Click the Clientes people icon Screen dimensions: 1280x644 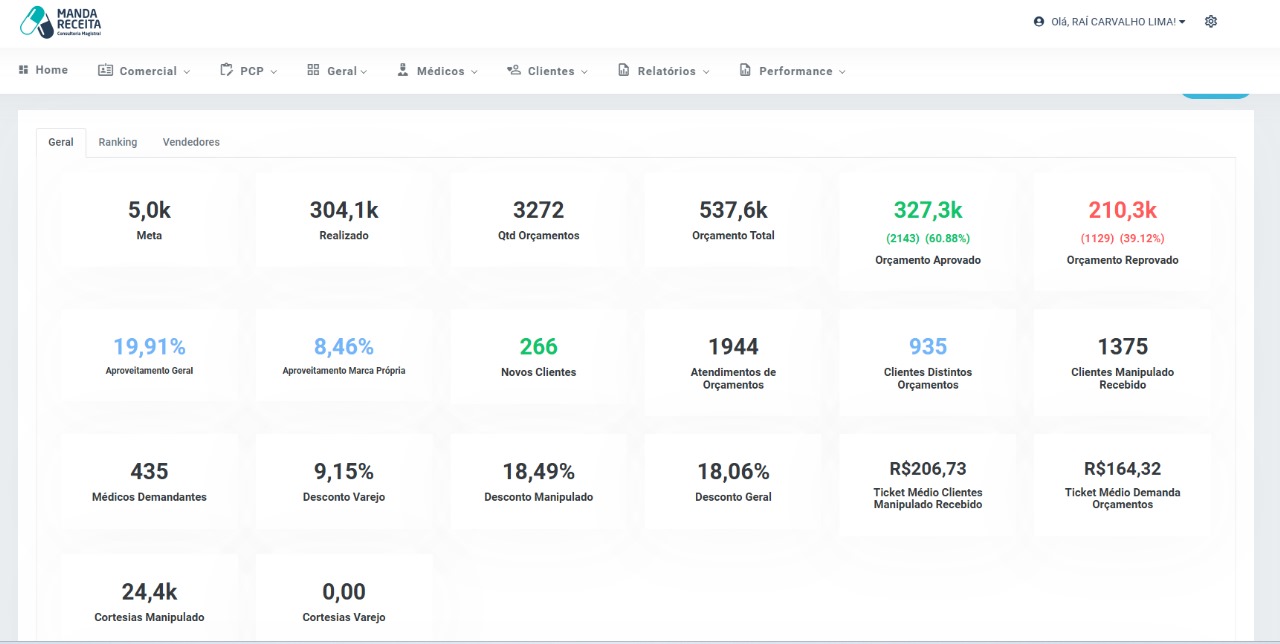pos(514,70)
